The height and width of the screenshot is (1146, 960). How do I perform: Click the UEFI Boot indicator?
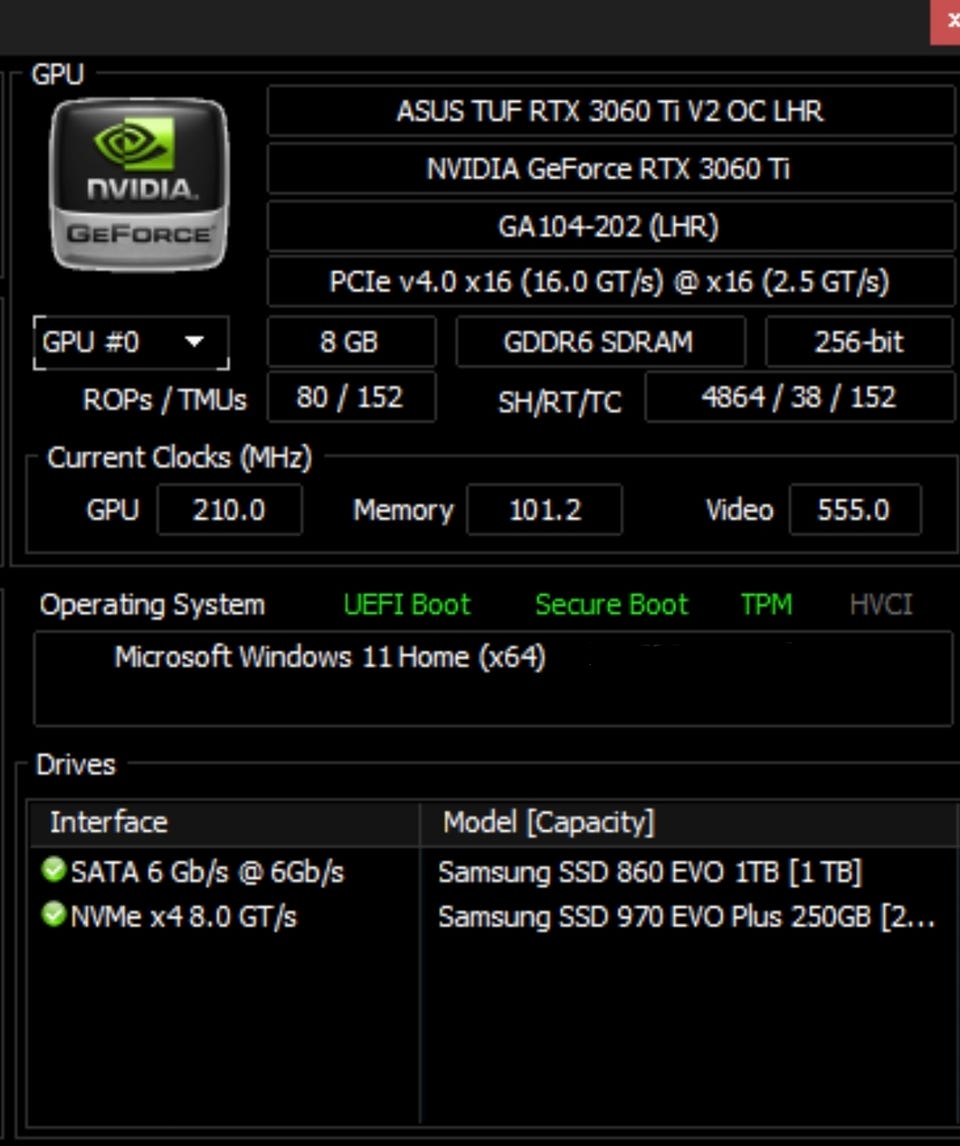(x=406, y=605)
